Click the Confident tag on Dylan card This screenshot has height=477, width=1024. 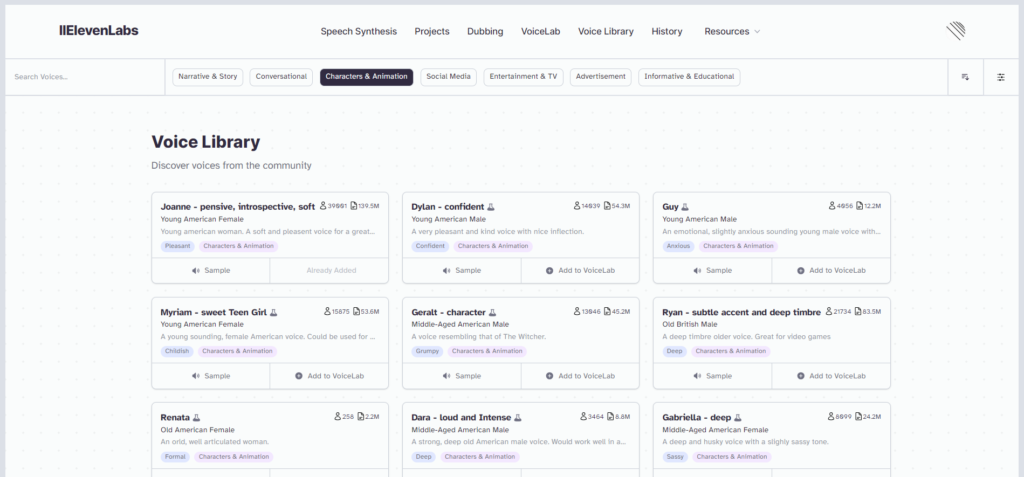coord(430,246)
